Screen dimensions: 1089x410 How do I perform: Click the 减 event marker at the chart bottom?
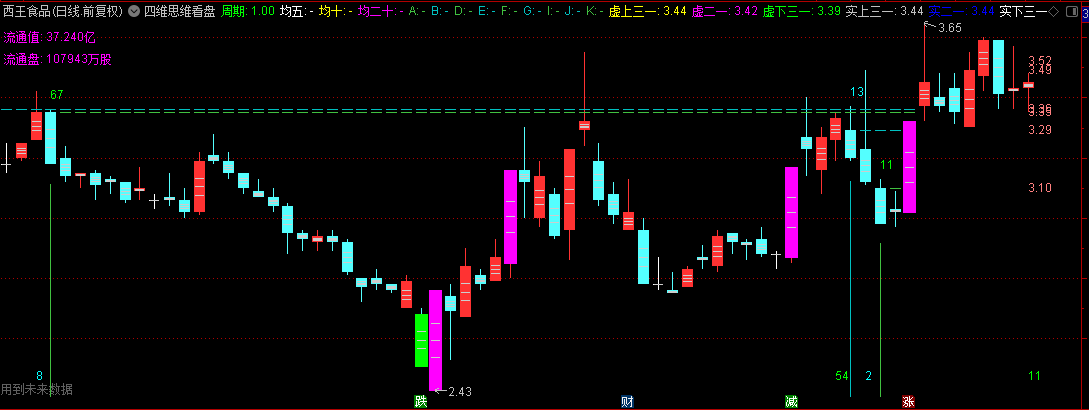tap(791, 401)
